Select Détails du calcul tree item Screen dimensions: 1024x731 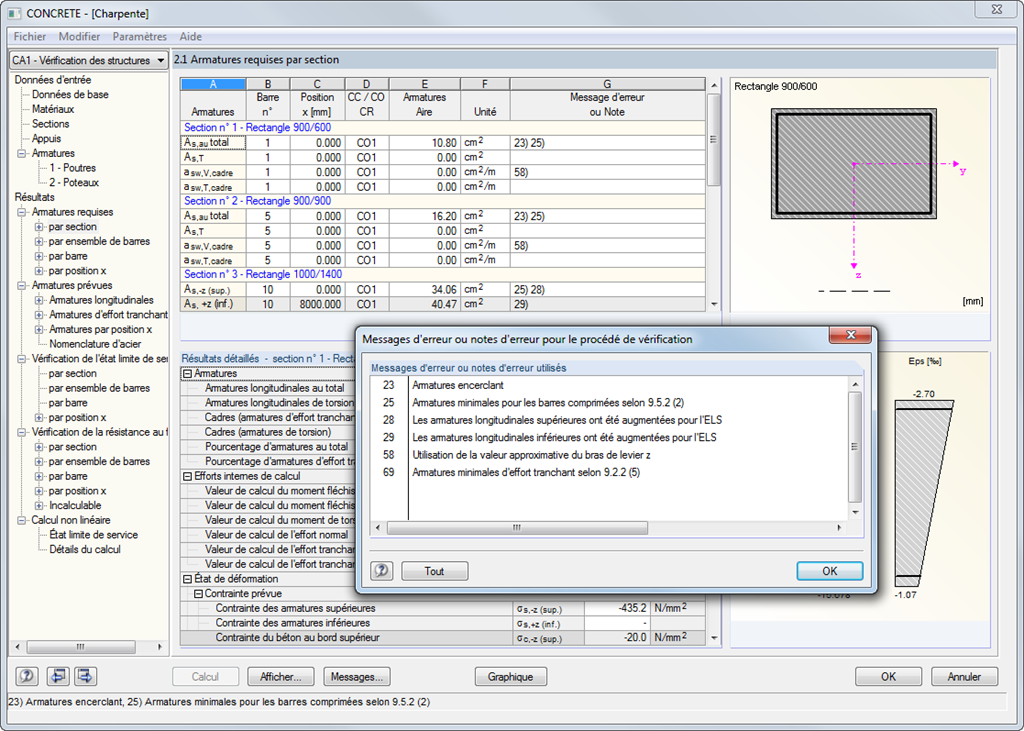click(x=85, y=549)
